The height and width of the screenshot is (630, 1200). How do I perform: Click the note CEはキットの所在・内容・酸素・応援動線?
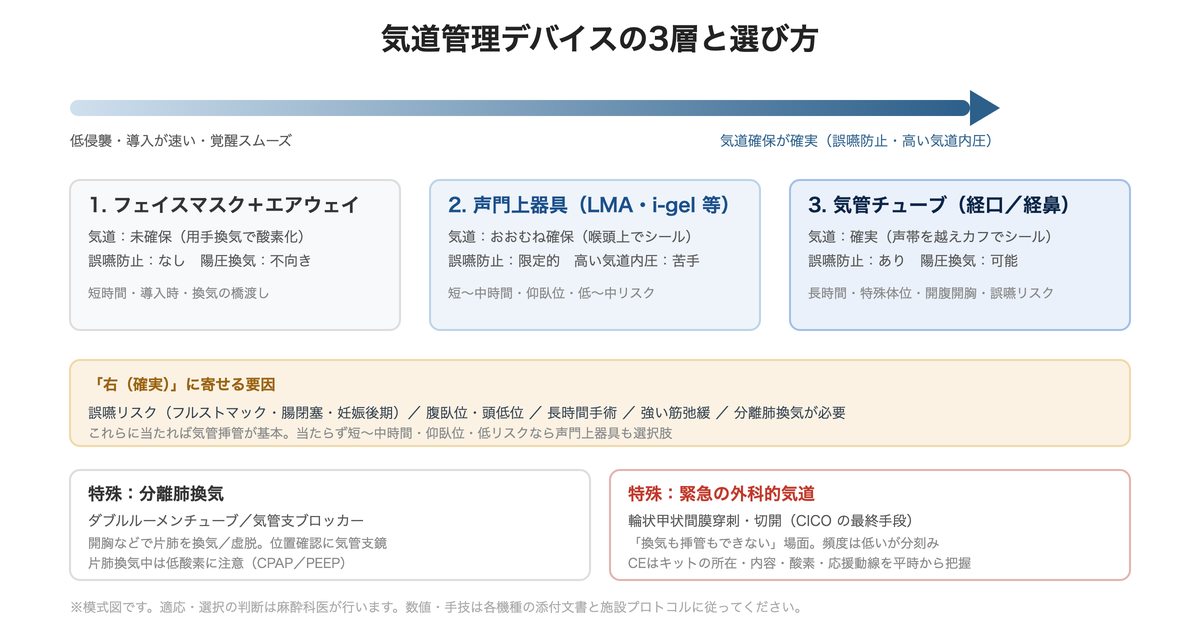point(799,563)
